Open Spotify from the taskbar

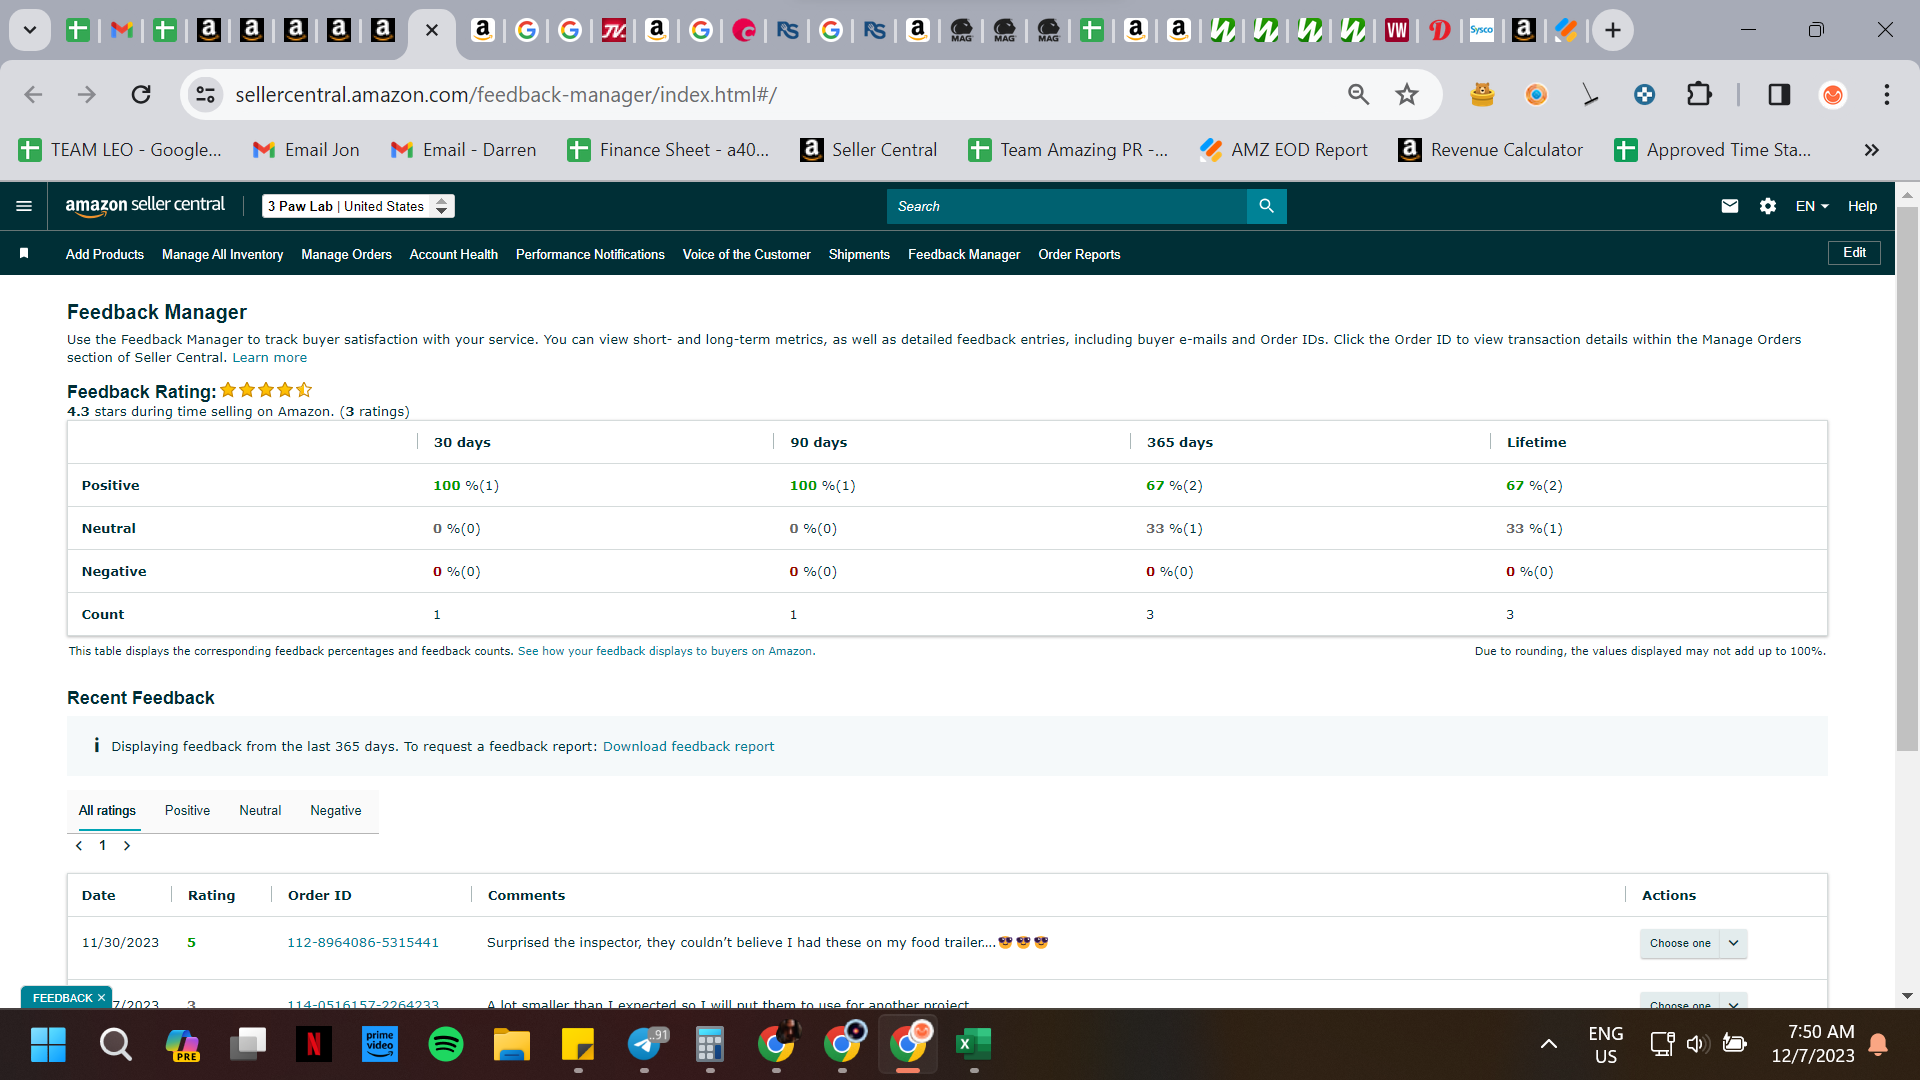click(x=446, y=1044)
